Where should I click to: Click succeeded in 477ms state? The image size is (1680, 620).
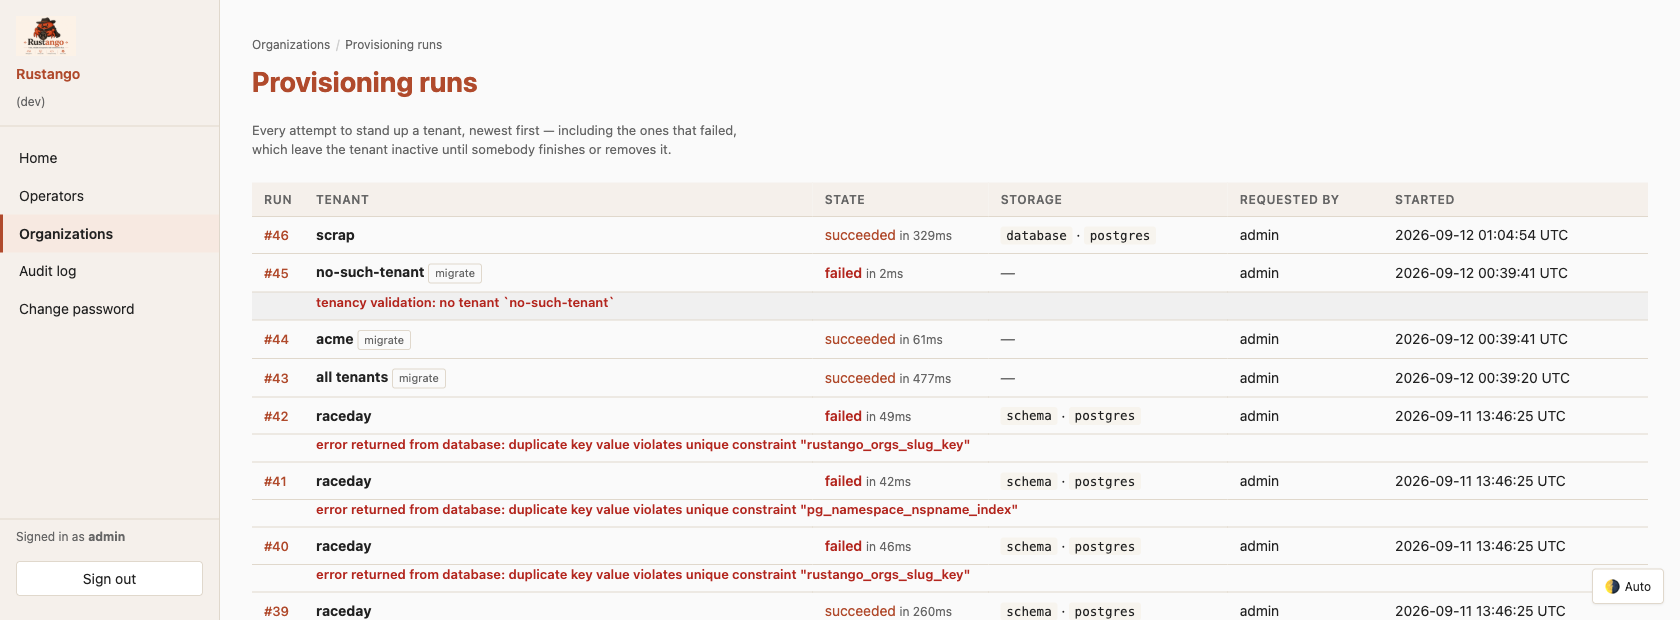click(888, 378)
